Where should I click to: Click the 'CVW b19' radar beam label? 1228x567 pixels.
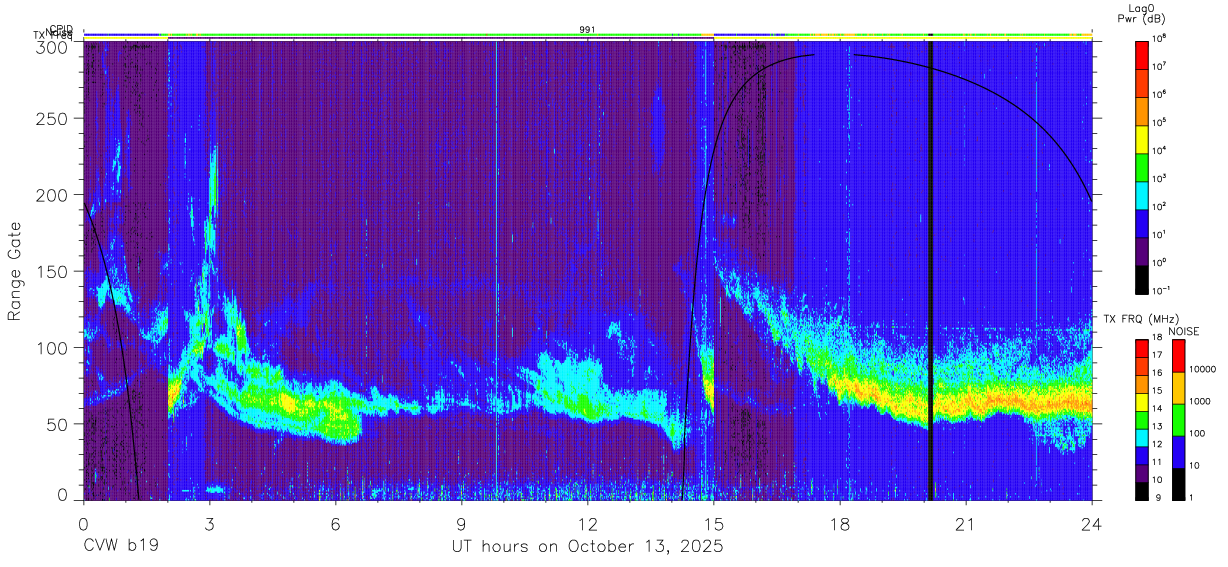click(x=120, y=547)
